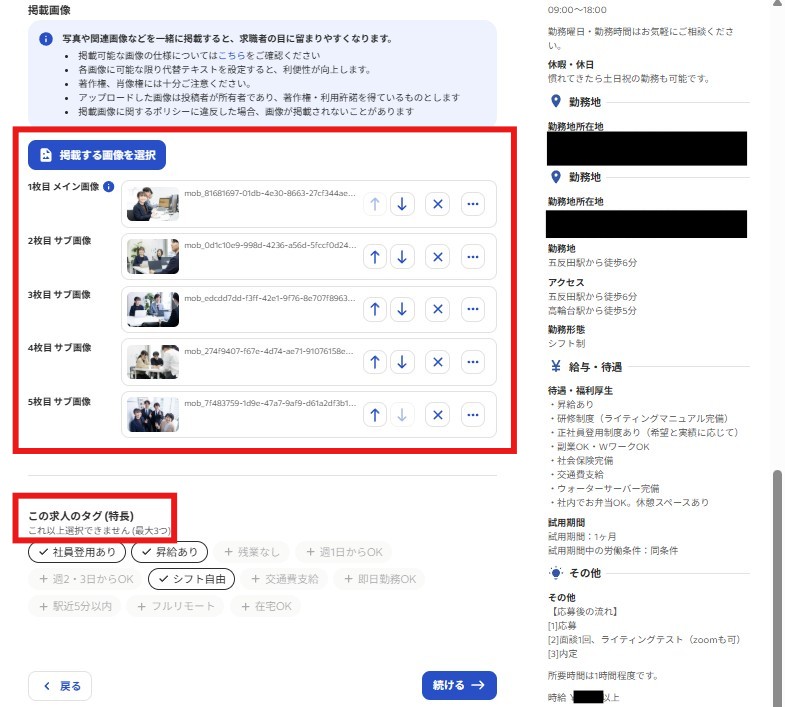Image resolution: width=800 pixels, height=707 pixels.
Task: Open the ellipsis menu of 5th sub image
Action: pos(472,415)
